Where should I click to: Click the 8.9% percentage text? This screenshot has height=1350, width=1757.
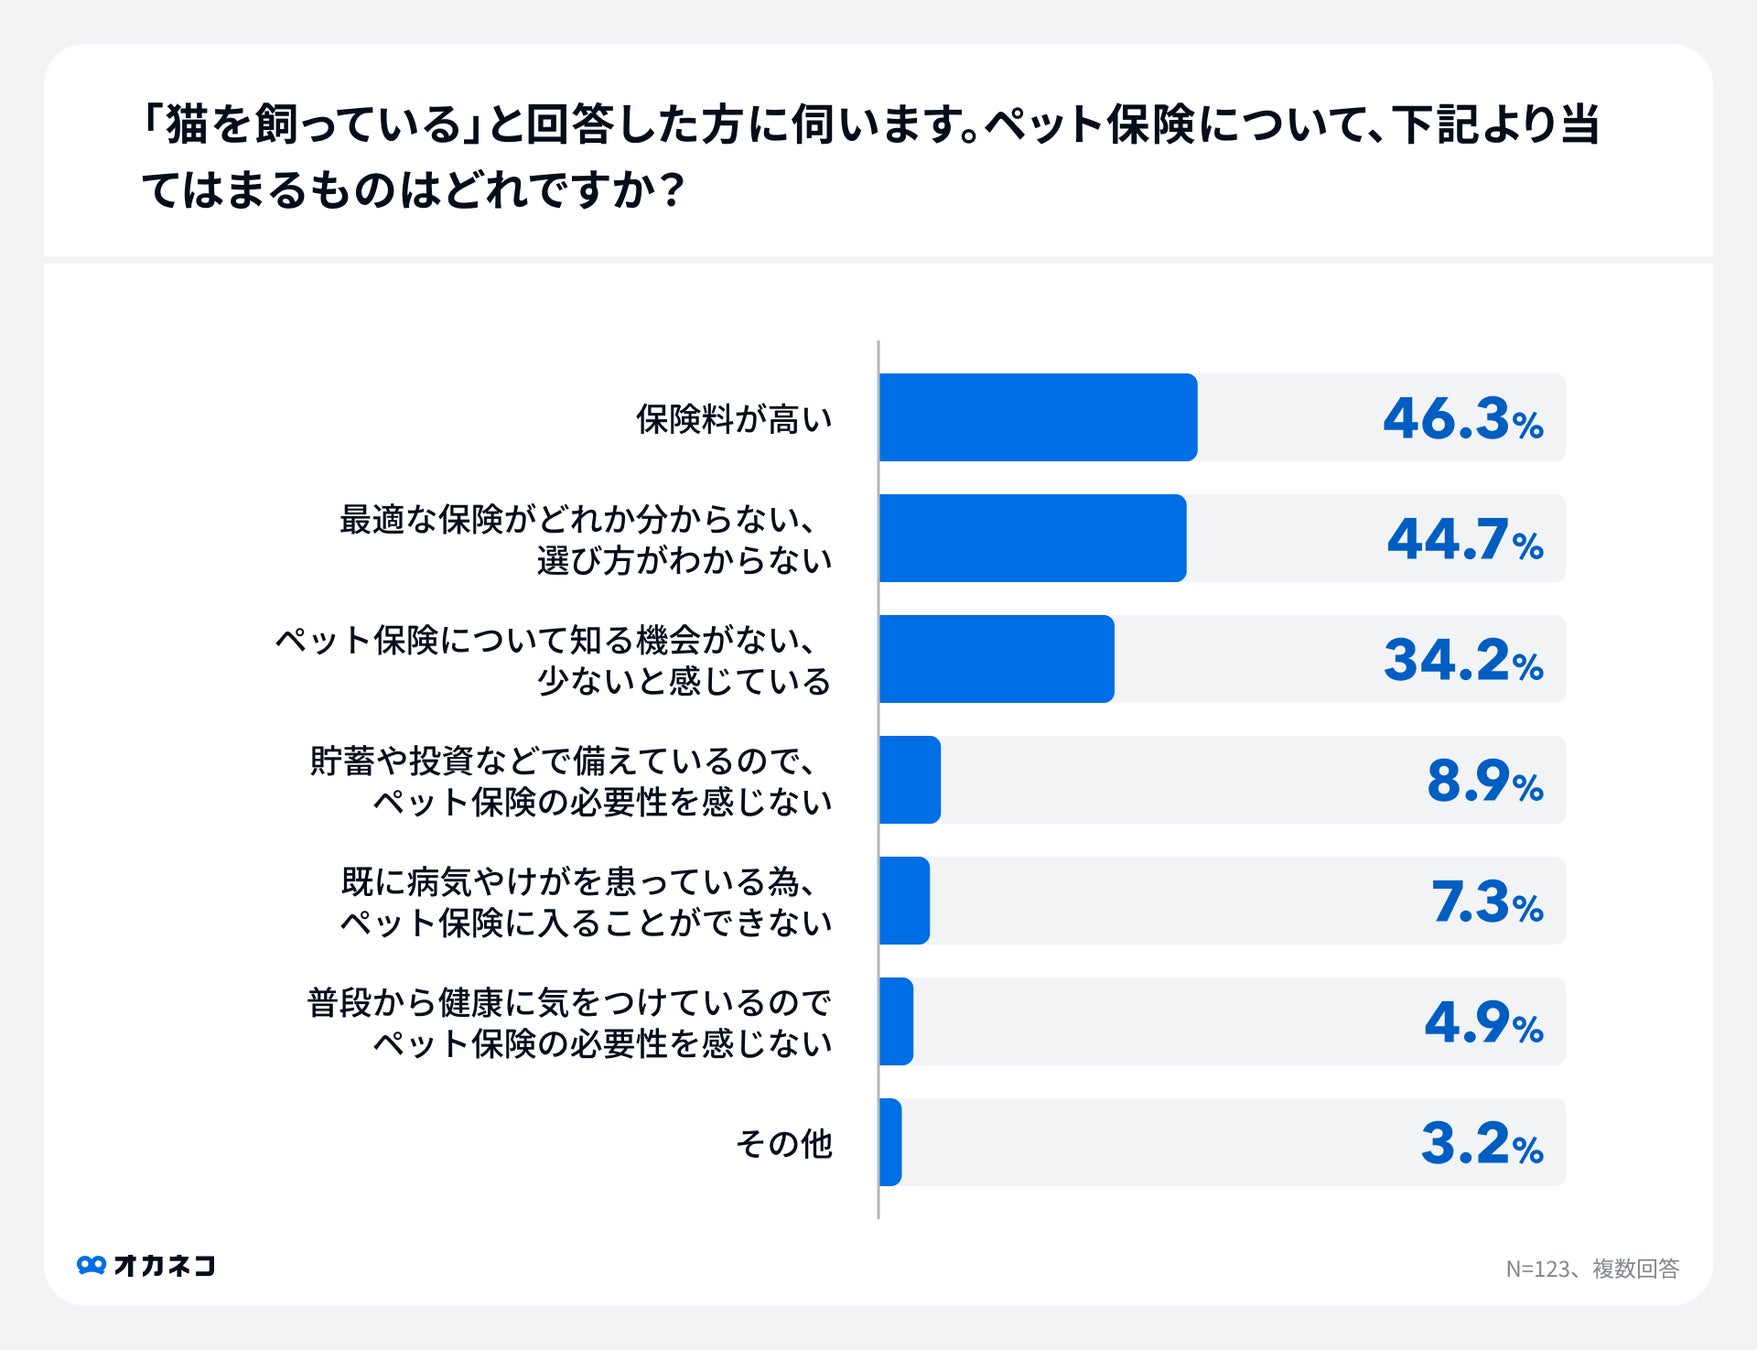(1485, 781)
